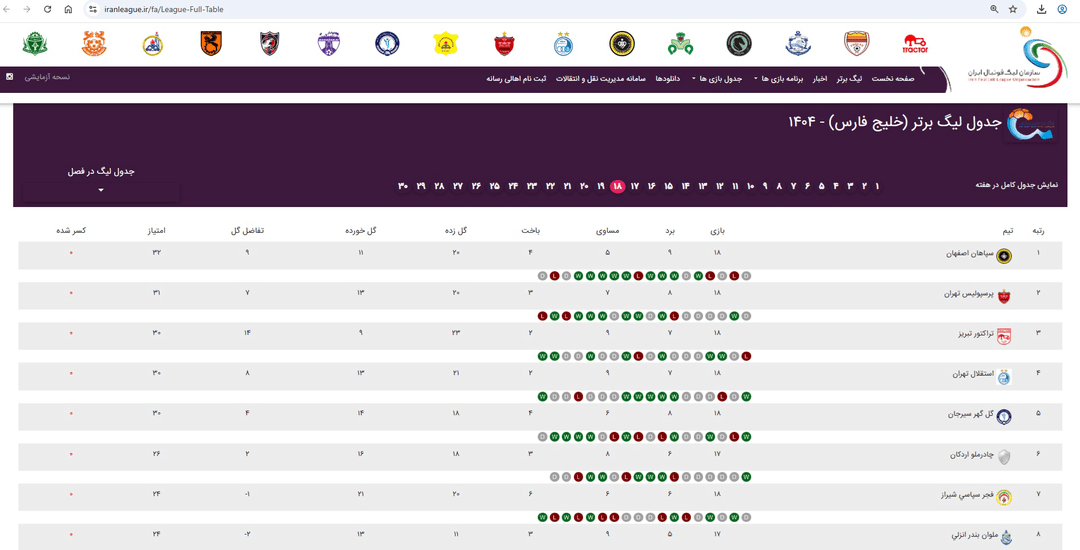Viewport: 1080px width, 550px height.
Task: Open the red Persepolis crest in top club bar
Action: pos(504,44)
